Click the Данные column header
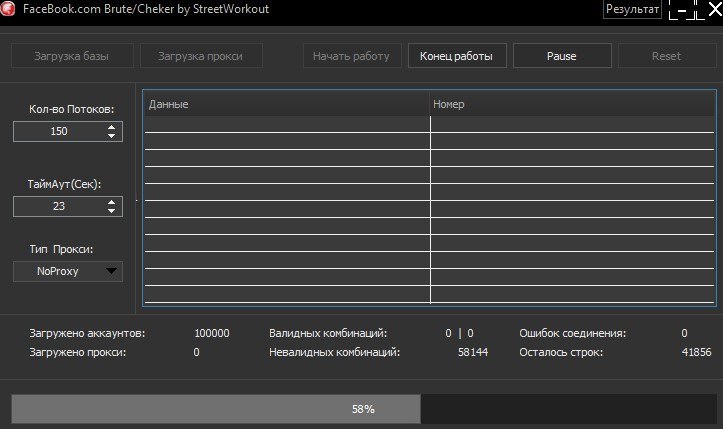 point(286,104)
